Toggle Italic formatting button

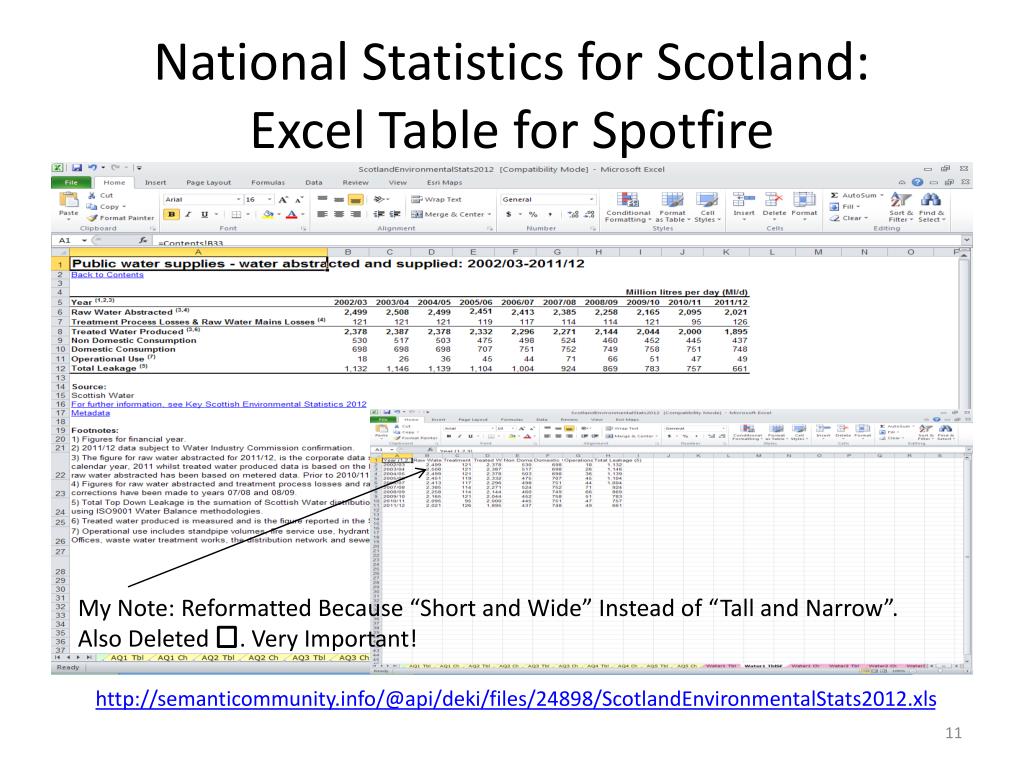tap(188, 214)
